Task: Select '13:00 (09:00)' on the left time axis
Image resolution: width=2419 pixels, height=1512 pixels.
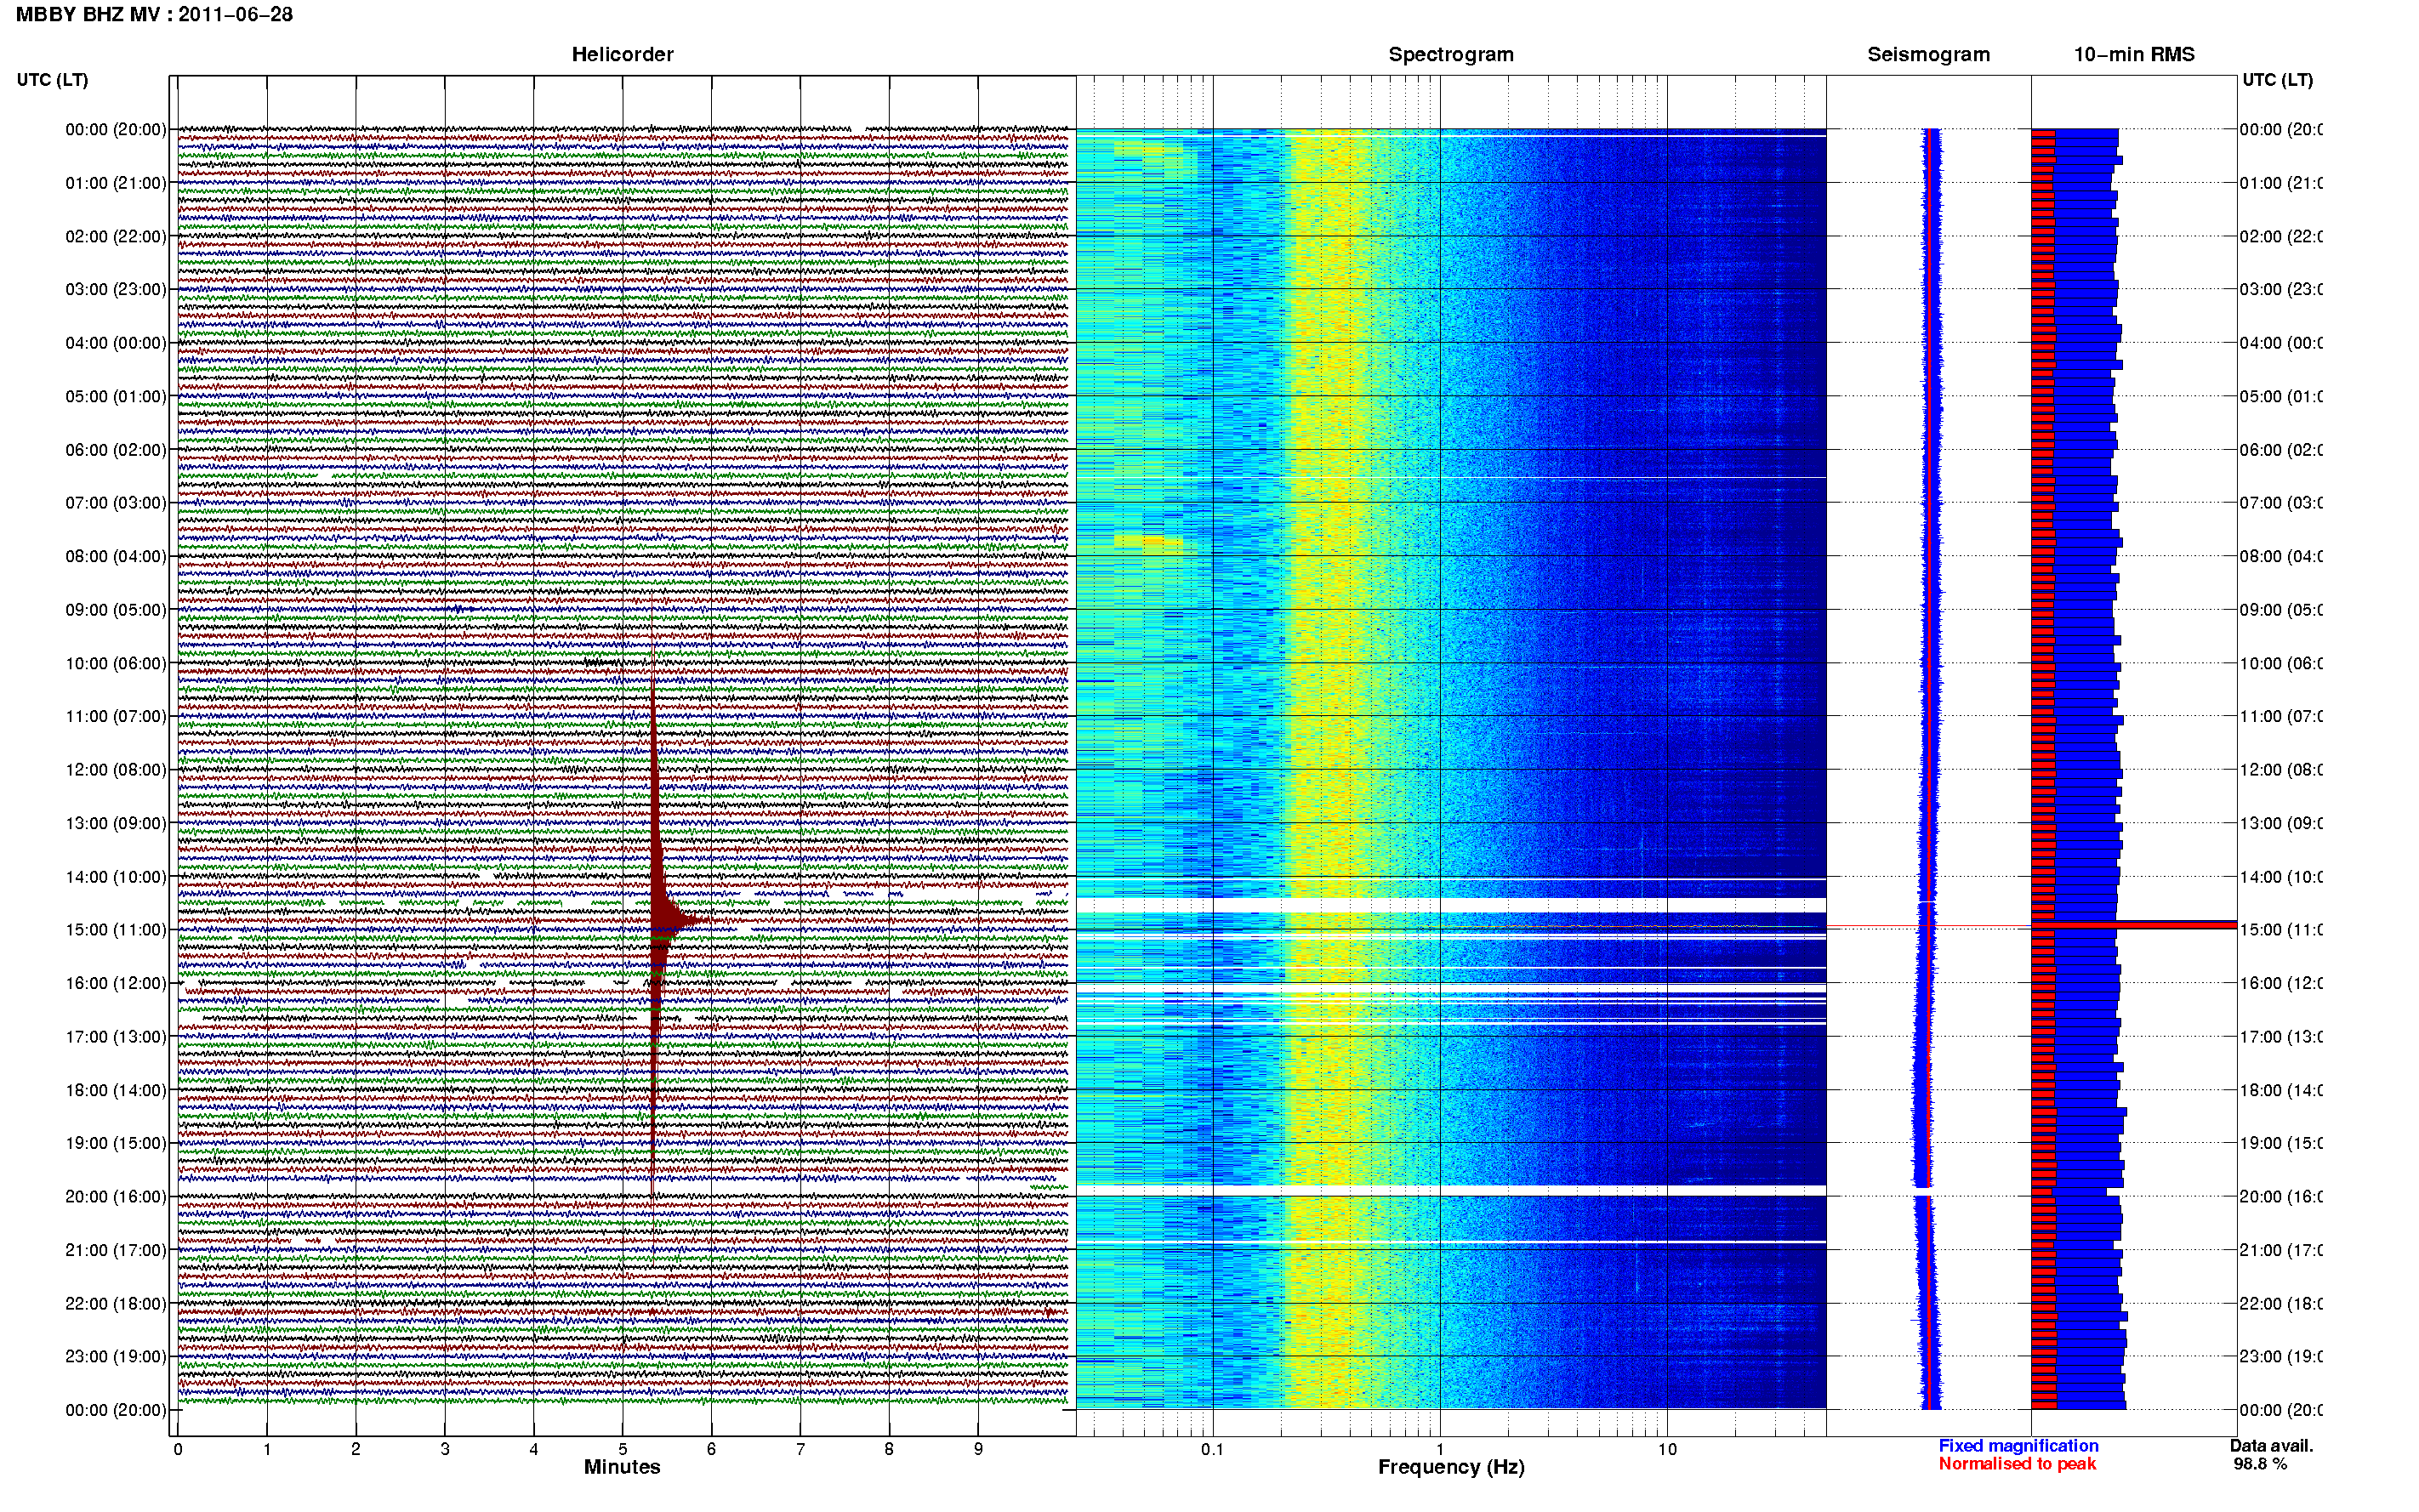Action: point(116,823)
